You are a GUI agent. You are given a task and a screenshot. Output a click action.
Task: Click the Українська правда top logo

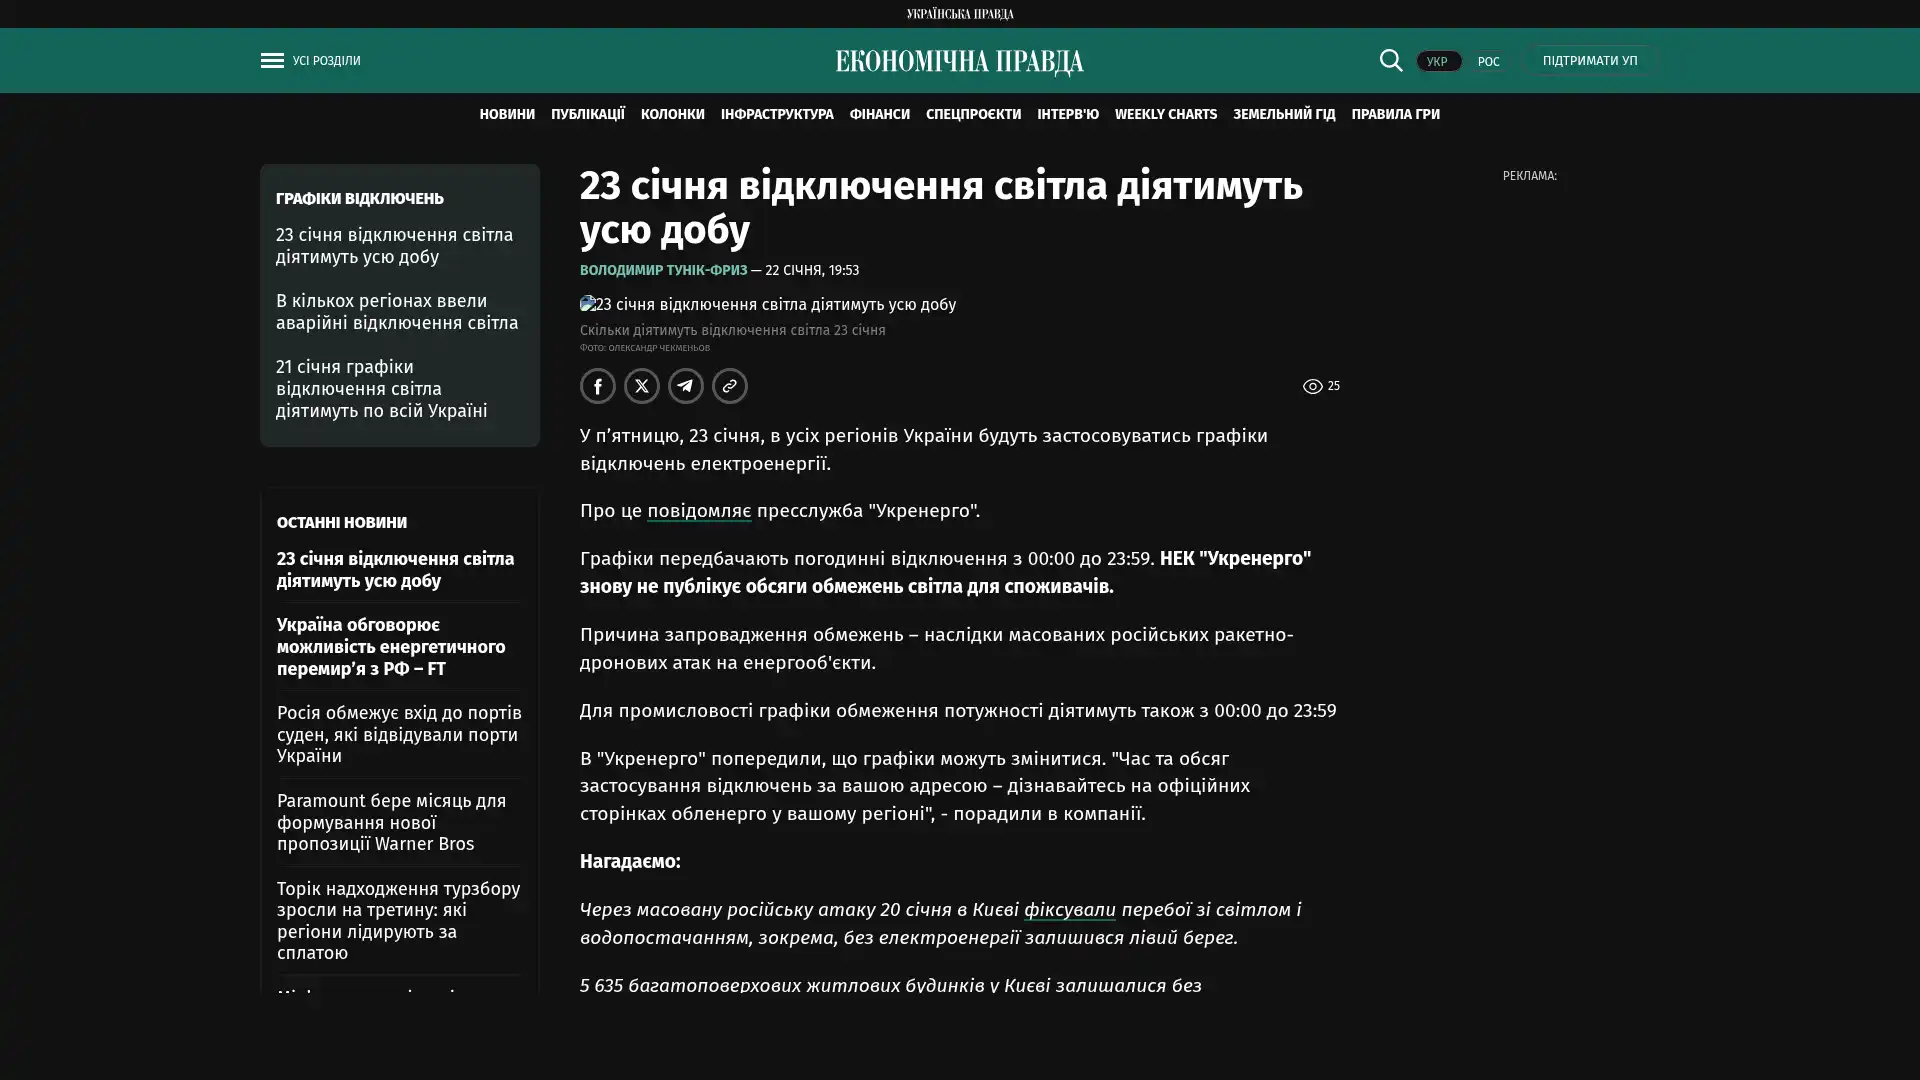point(960,14)
